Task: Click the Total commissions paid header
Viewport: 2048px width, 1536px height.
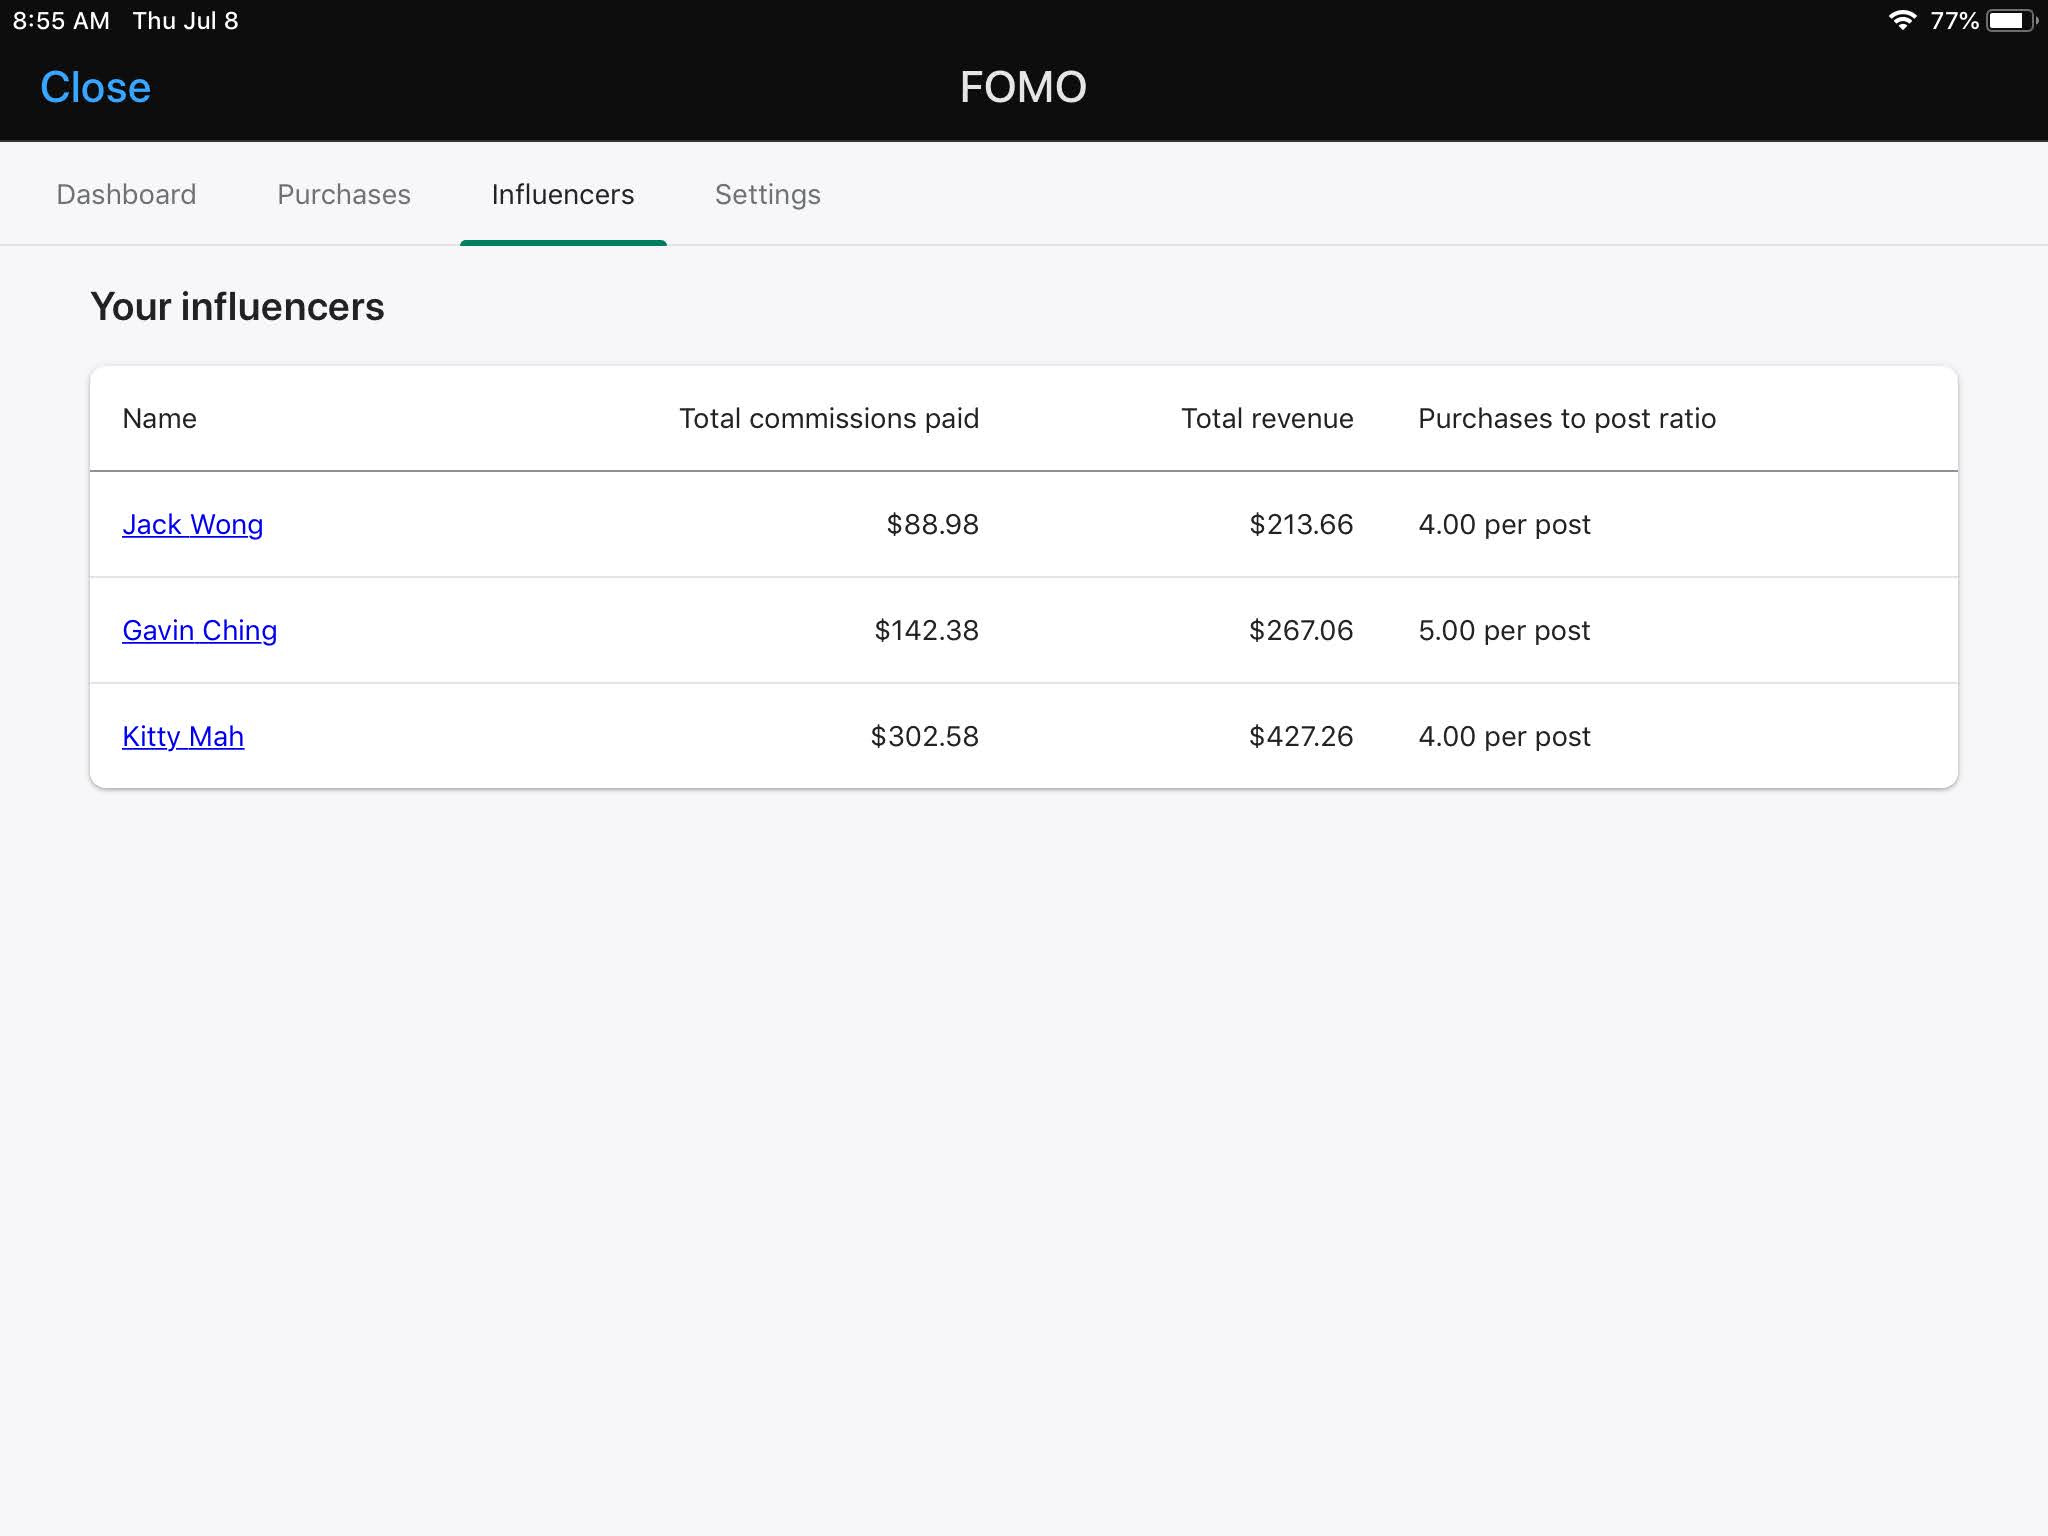Action: (x=828, y=418)
